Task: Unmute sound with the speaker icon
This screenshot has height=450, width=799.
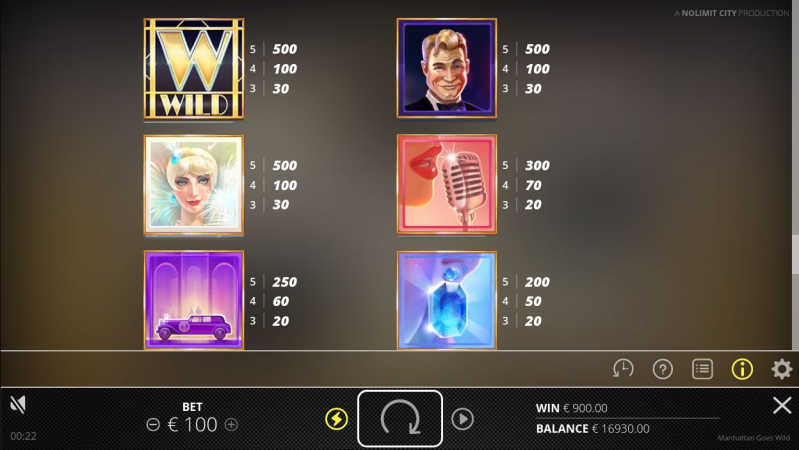Action: [x=18, y=405]
